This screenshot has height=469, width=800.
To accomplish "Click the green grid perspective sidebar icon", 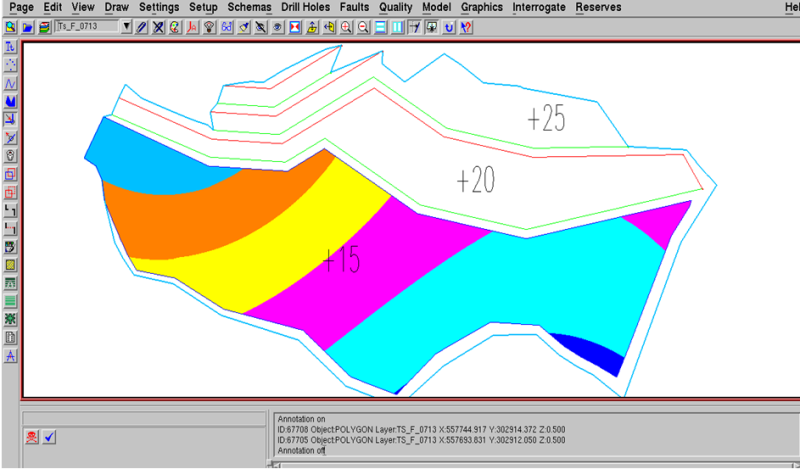I will point(10,283).
